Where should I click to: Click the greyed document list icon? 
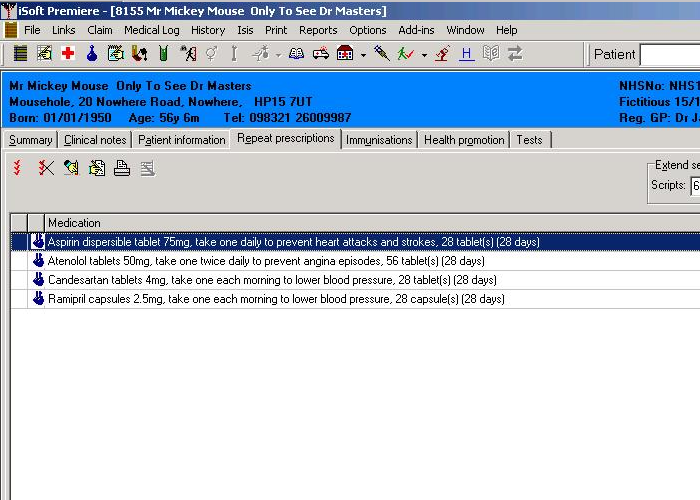148,168
